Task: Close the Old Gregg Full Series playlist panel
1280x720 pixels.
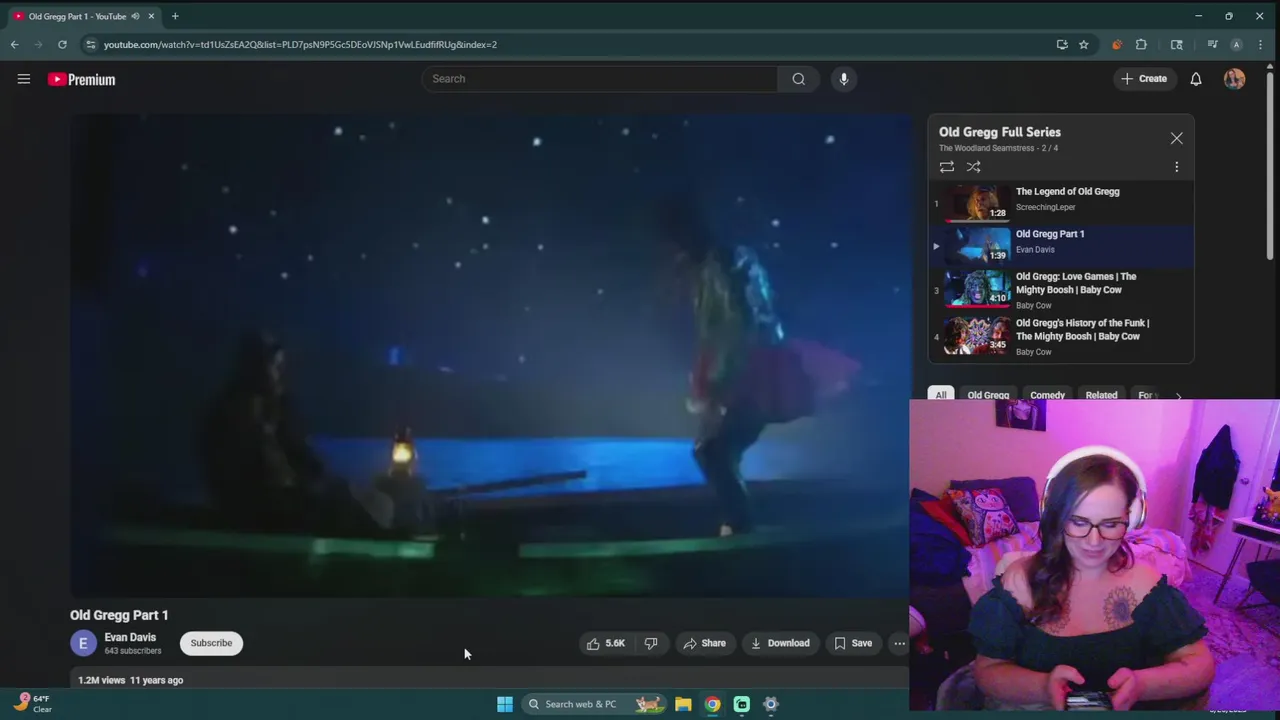Action: [1176, 138]
